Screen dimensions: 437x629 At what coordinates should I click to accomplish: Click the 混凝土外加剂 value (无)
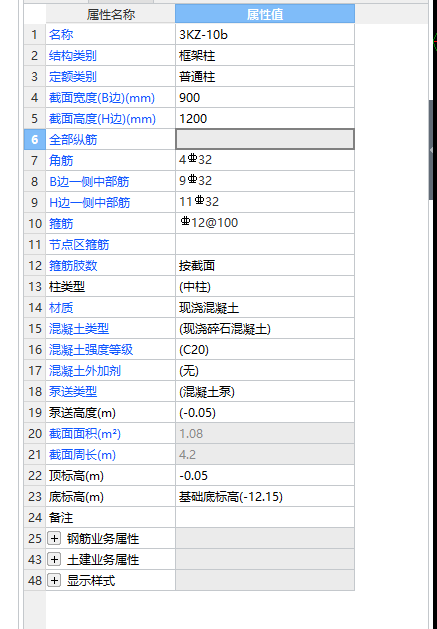coord(189,370)
